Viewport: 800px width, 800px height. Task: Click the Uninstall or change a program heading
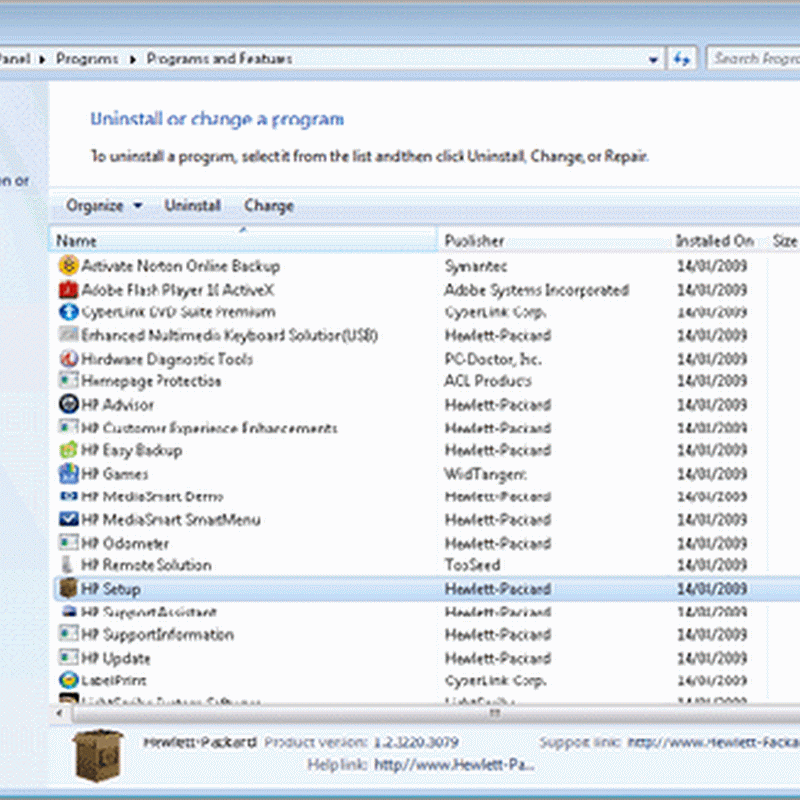217,119
